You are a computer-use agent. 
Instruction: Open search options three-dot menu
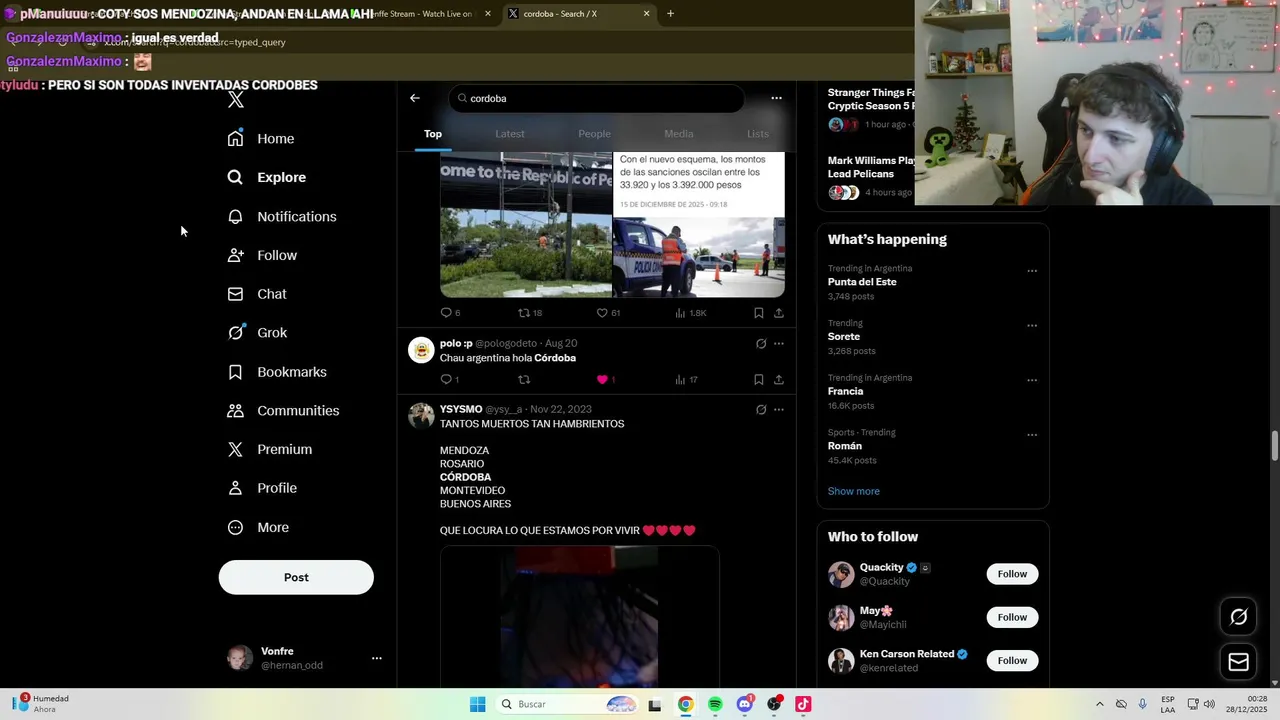[x=776, y=98]
